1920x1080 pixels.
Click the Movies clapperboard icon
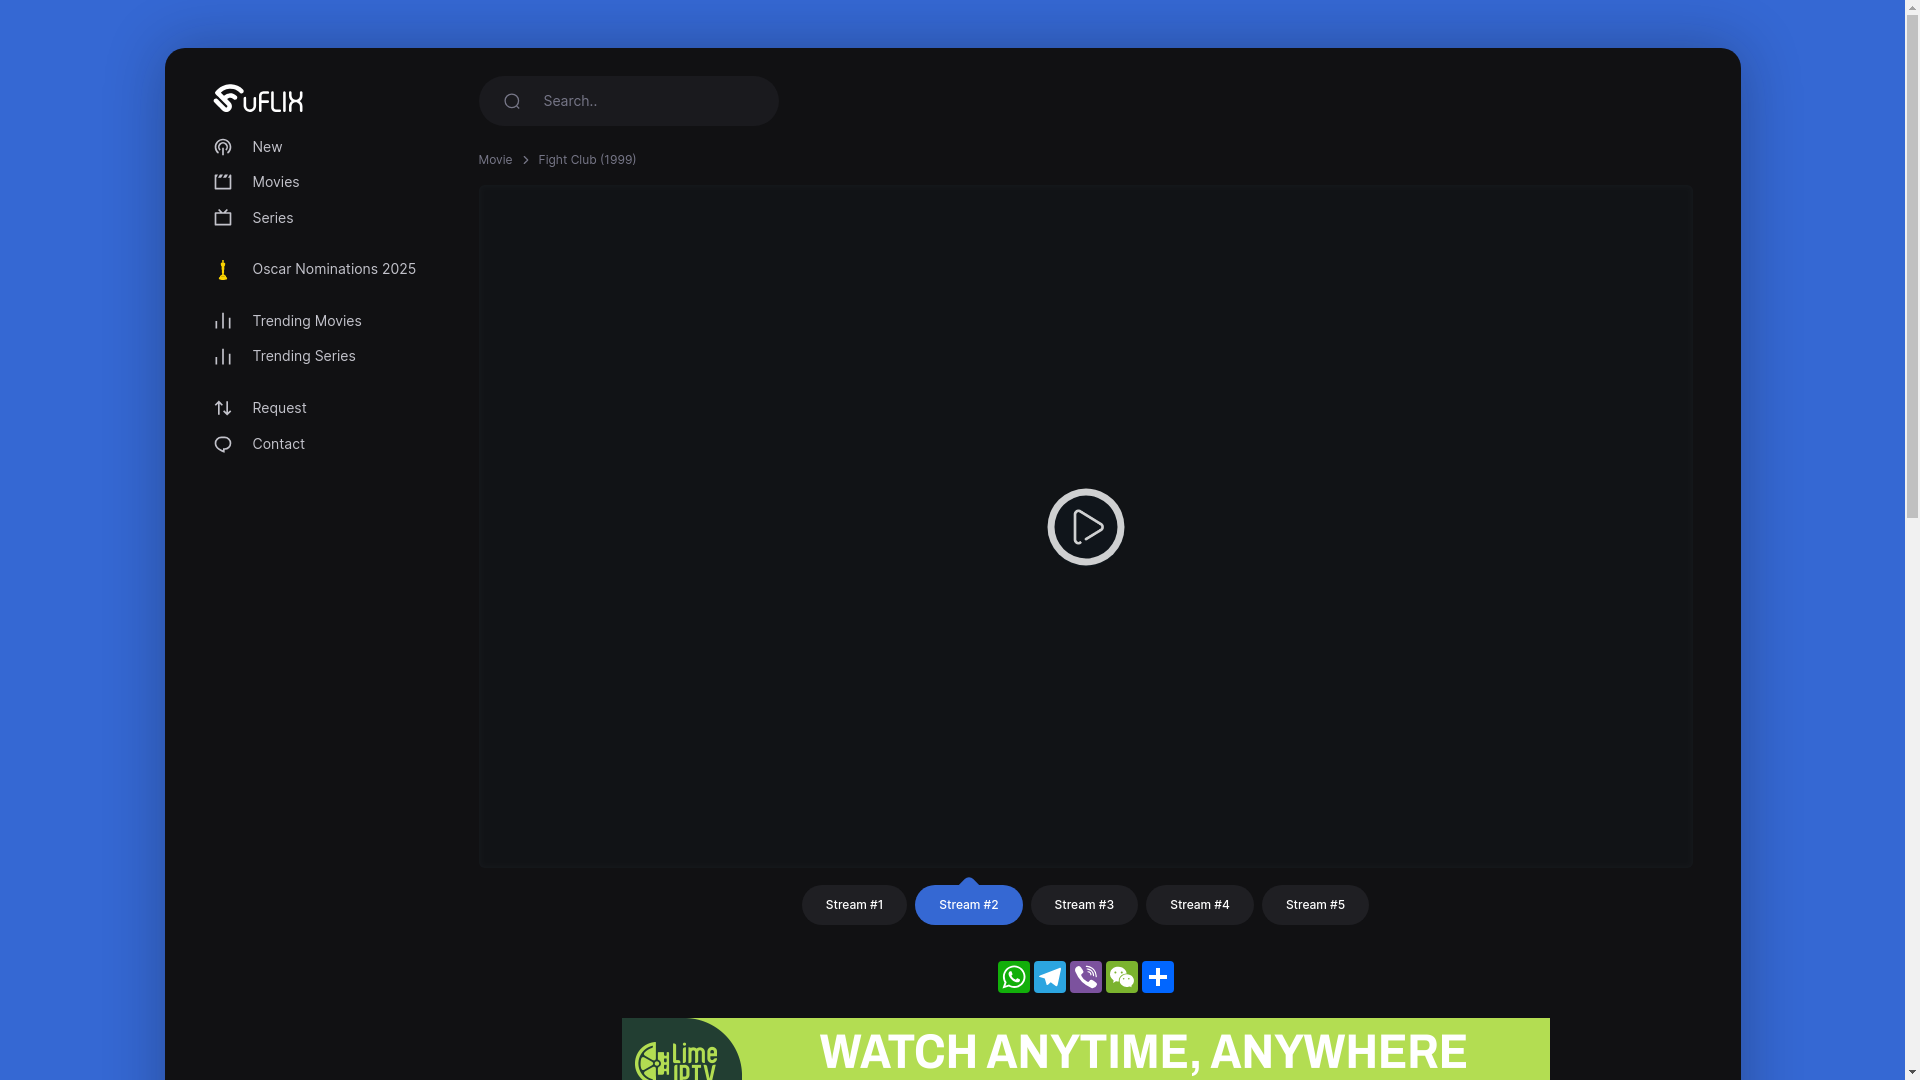point(223,182)
